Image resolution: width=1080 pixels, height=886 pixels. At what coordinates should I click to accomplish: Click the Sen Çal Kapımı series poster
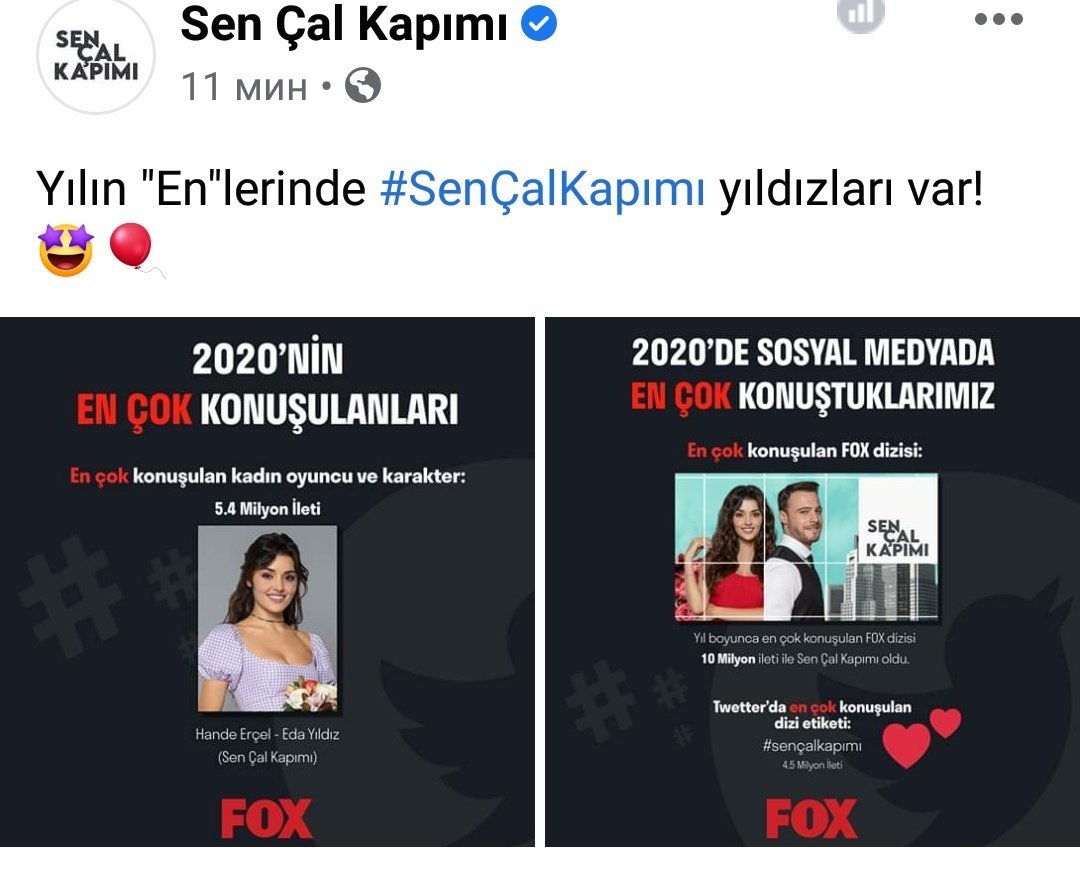pyautogui.click(x=806, y=547)
